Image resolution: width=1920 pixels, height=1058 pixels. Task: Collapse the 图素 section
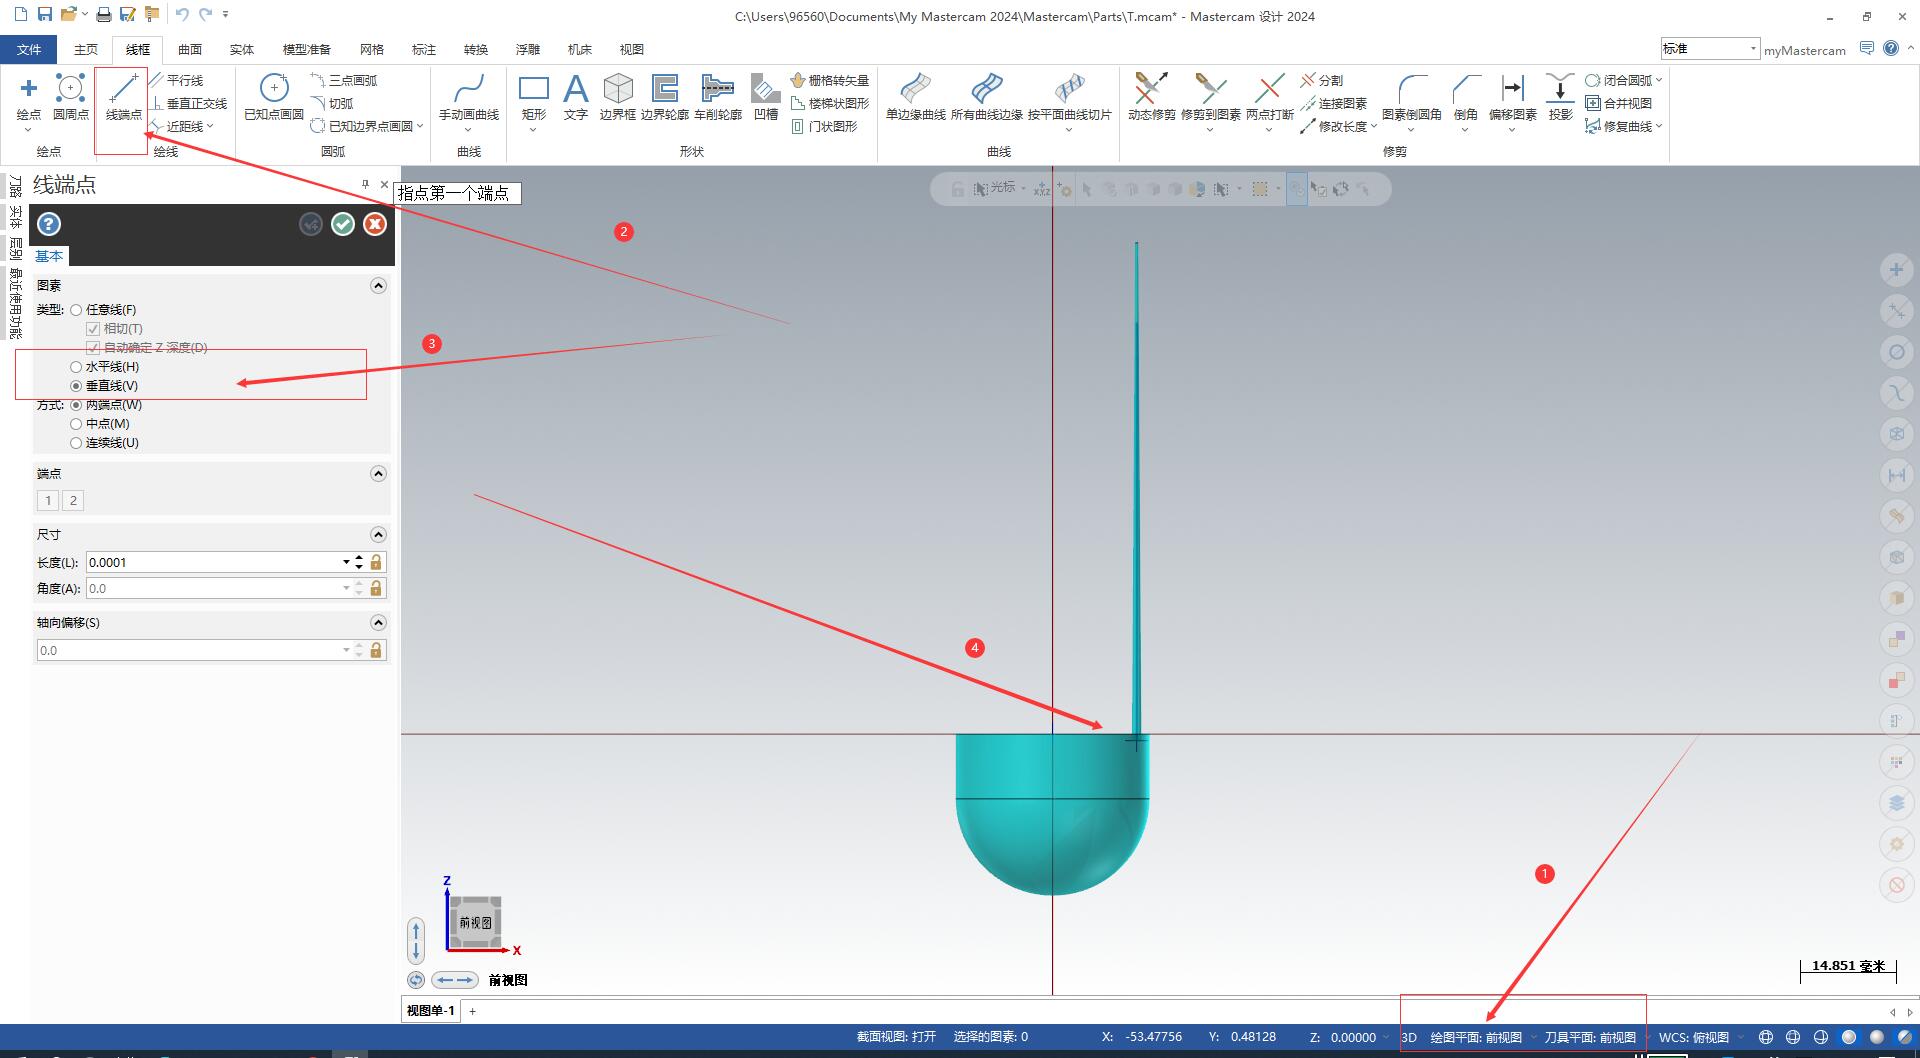pos(378,285)
